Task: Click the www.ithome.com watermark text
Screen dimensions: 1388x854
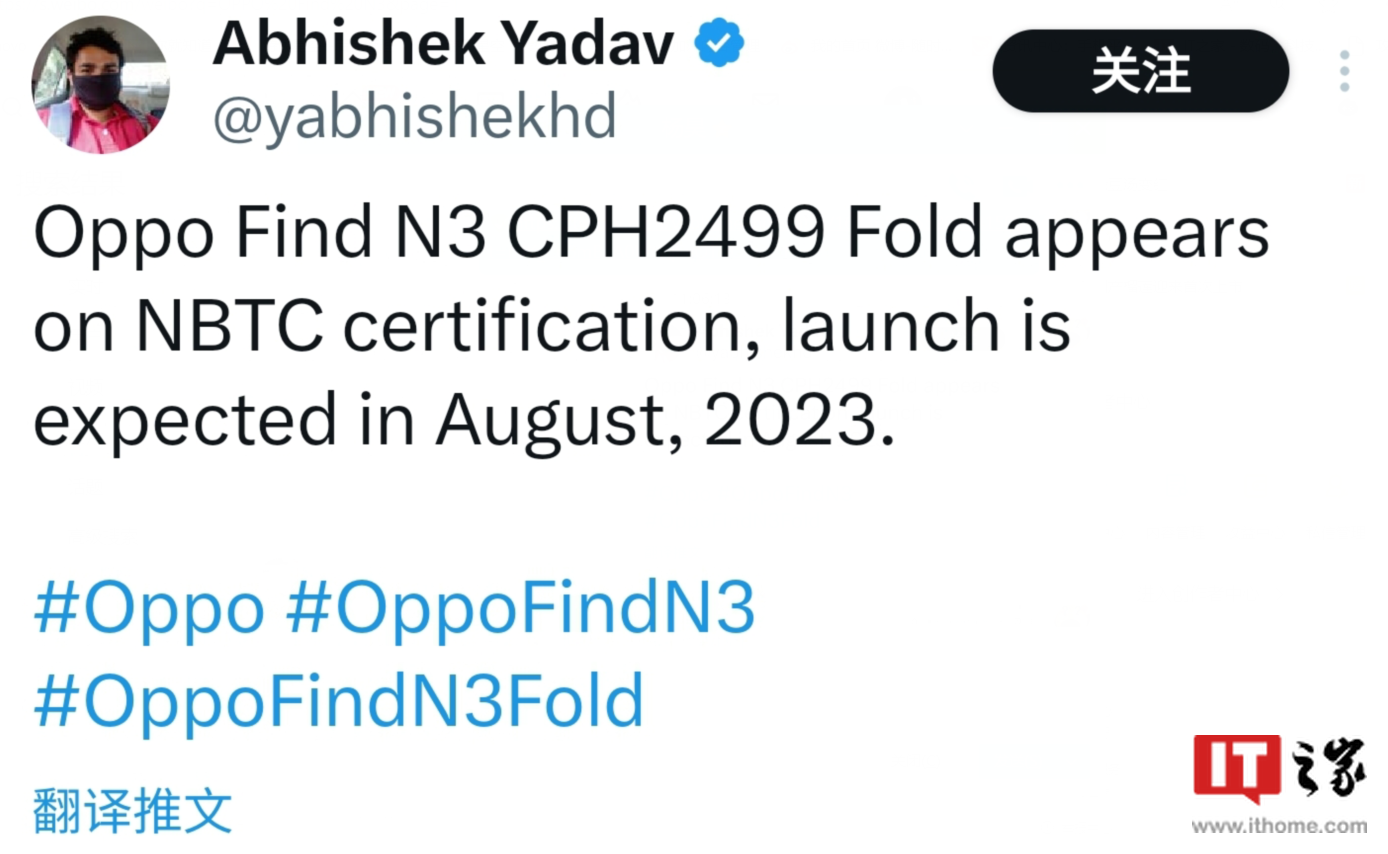Action: click(x=1278, y=827)
